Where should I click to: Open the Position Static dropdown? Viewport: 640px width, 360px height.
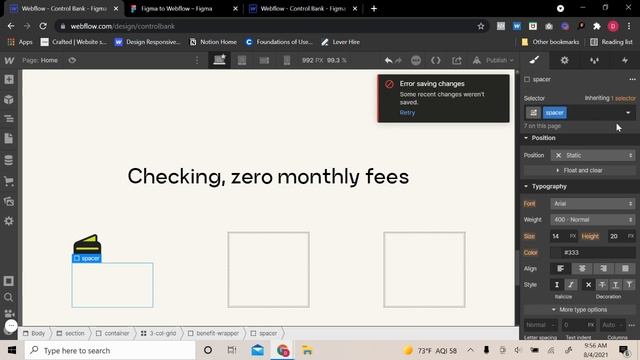click(x=593, y=156)
